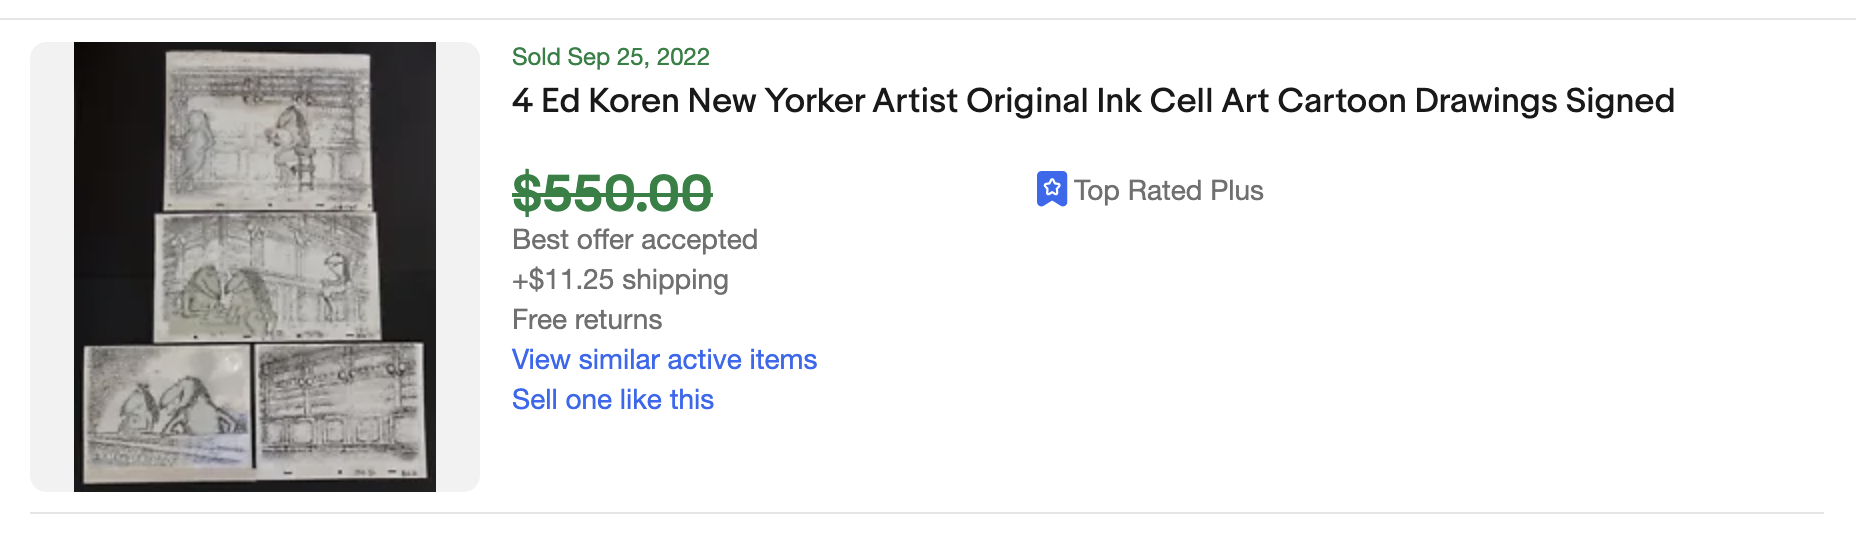1856x534 pixels.
Task: Click the struck-through $550.00 sold price
Action: coord(612,193)
